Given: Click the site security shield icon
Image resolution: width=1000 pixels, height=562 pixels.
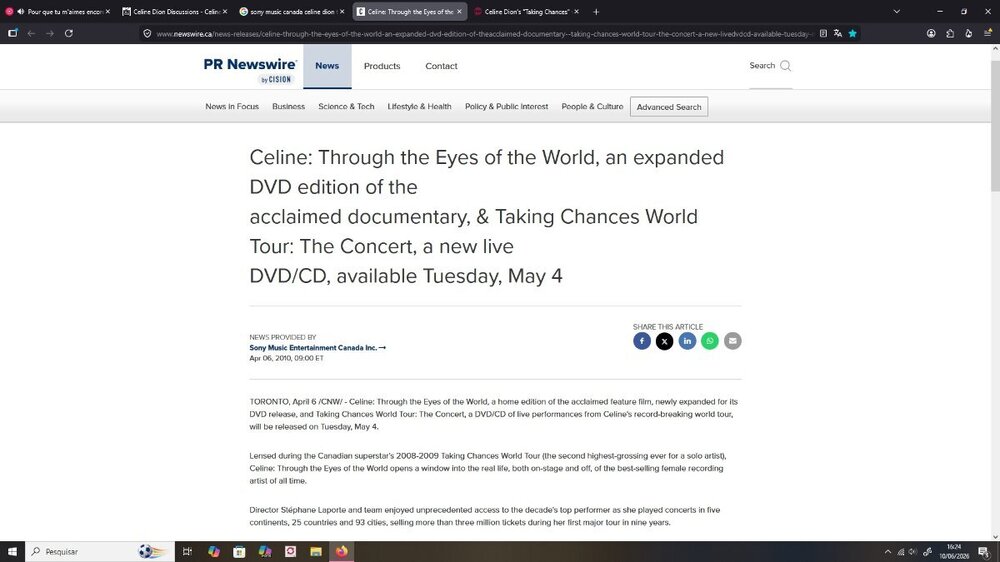Looking at the screenshot, I should pyautogui.click(x=147, y=33).
